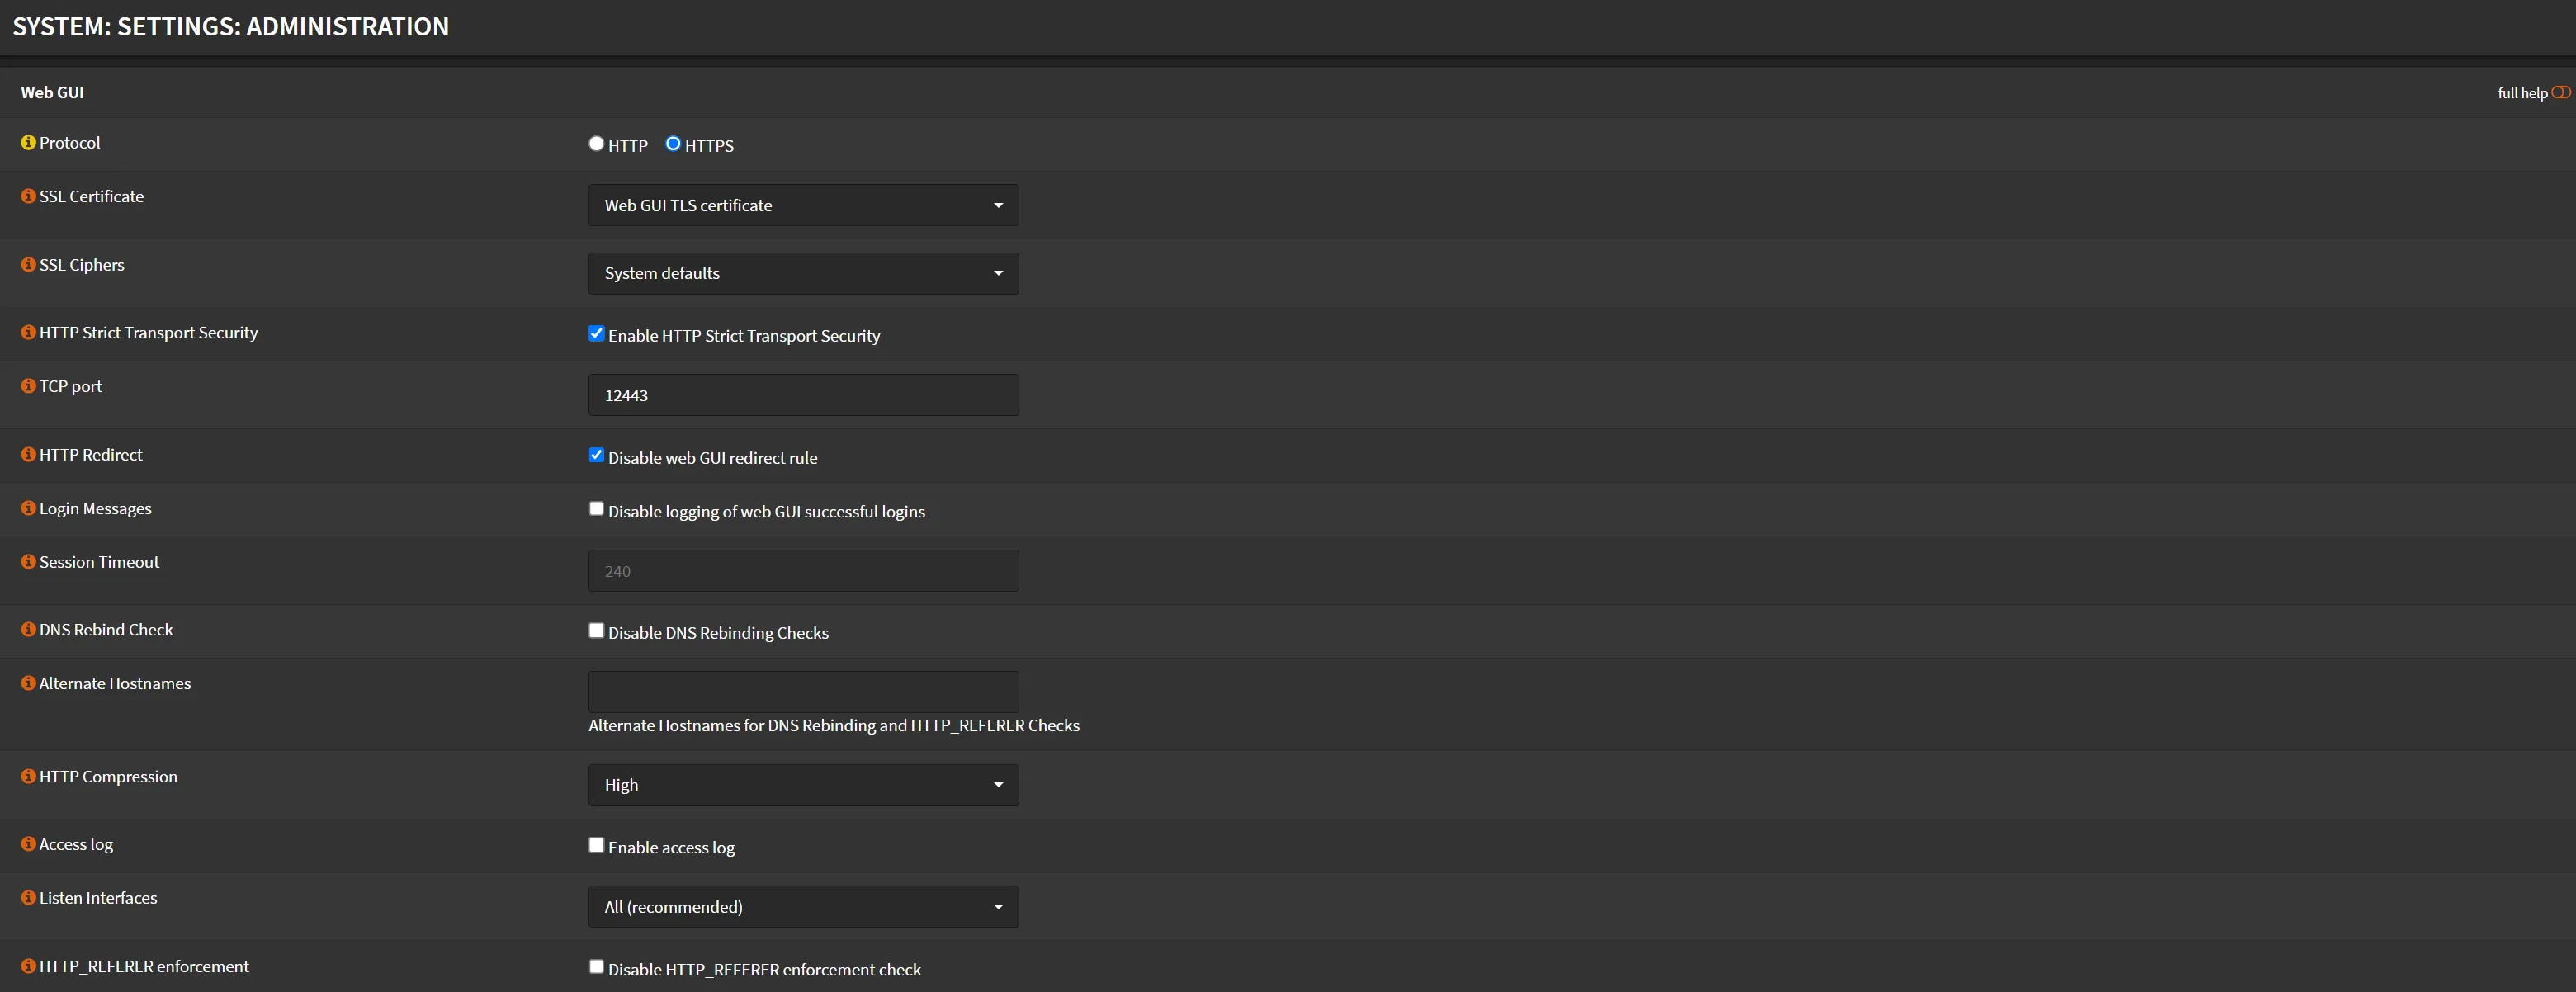
Task: Uncheck Enable HTTP Strict Transport Security
Action: (596, 334)
